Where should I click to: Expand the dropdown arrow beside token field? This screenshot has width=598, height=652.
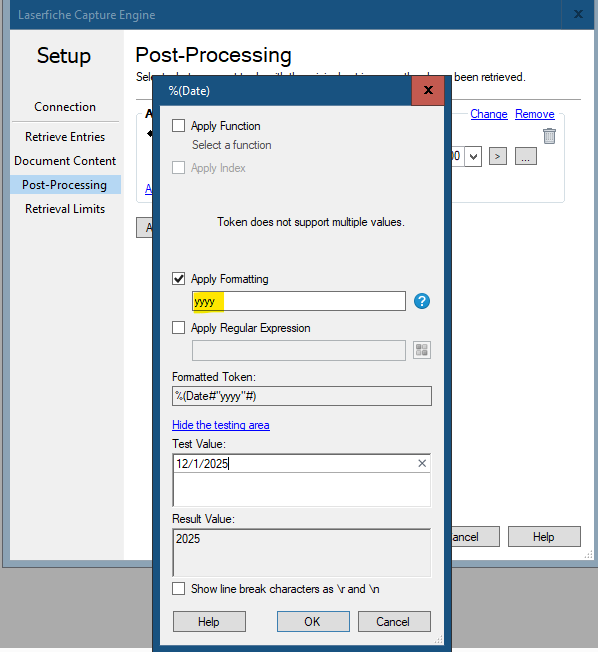click(473, 157)
